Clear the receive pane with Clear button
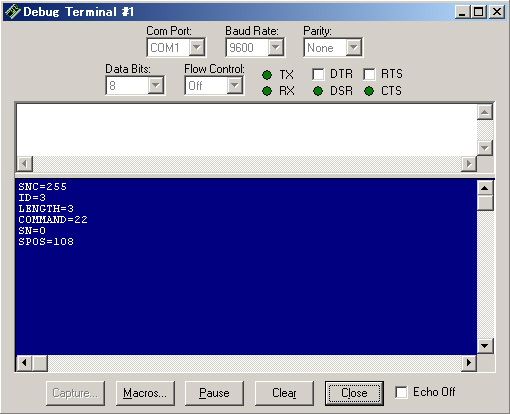510x414 pixels. pos(284,393)
